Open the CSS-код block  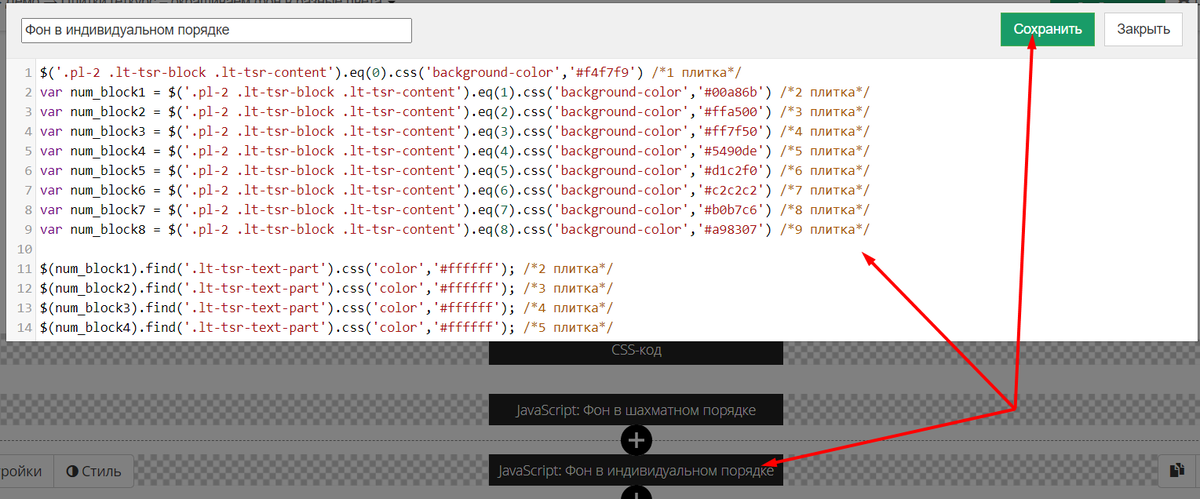[636, 351]
